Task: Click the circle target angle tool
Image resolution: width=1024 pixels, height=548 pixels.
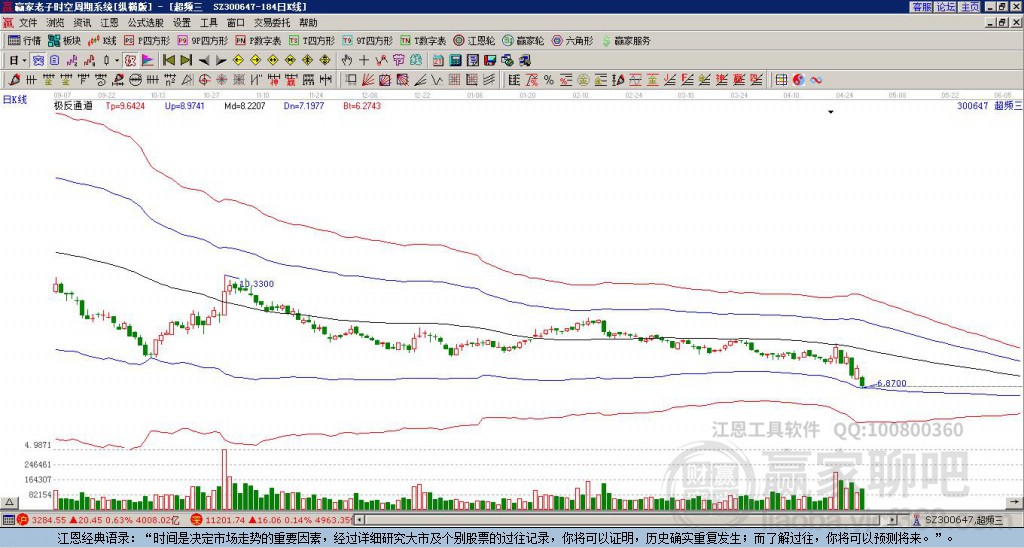Action: [x=204, y=80]
